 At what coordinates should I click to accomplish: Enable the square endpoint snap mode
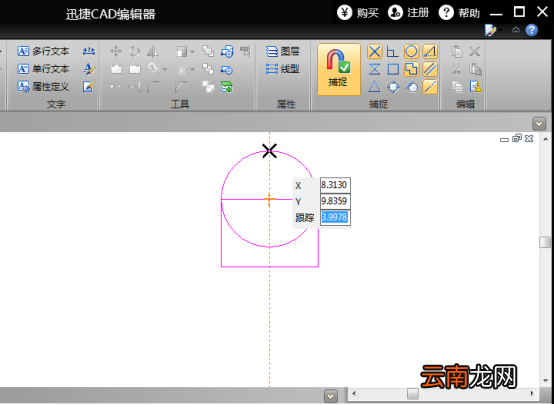pos(393,69)
